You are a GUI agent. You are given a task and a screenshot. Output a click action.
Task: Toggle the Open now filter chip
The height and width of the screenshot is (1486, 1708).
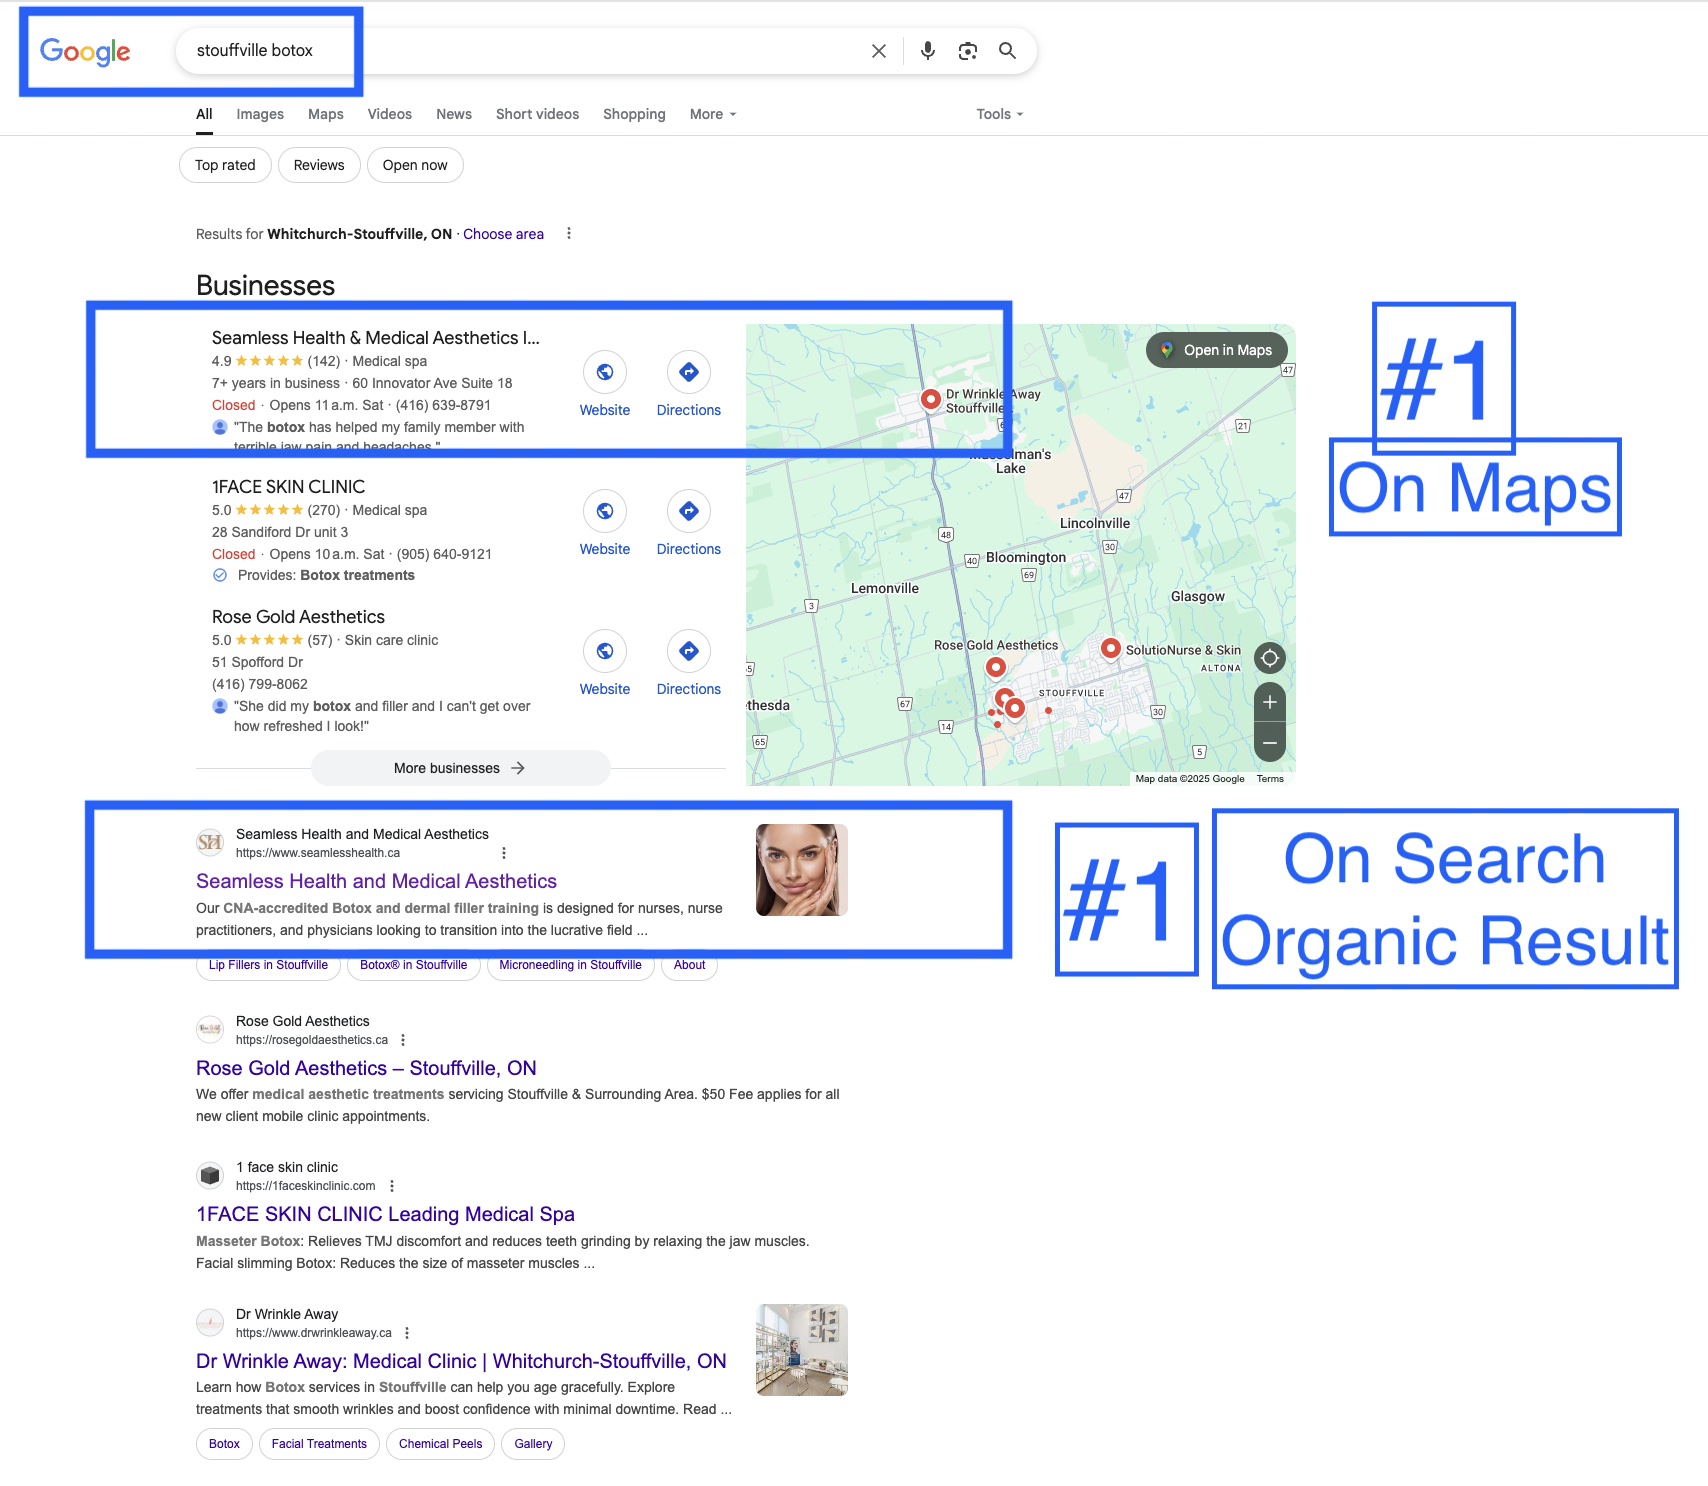pos(415,165)
